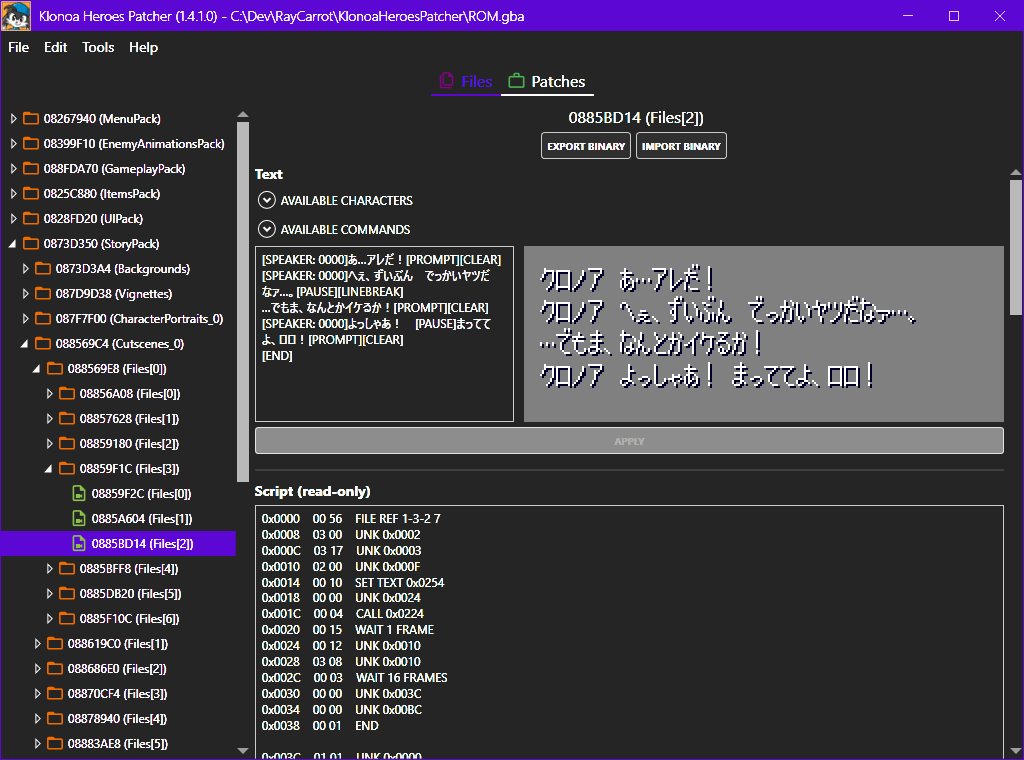Click green file icon of 08859F2C (Files[0])
Image resolution: width=1024 pixels, height=760 pixels.
pos(79,493)
